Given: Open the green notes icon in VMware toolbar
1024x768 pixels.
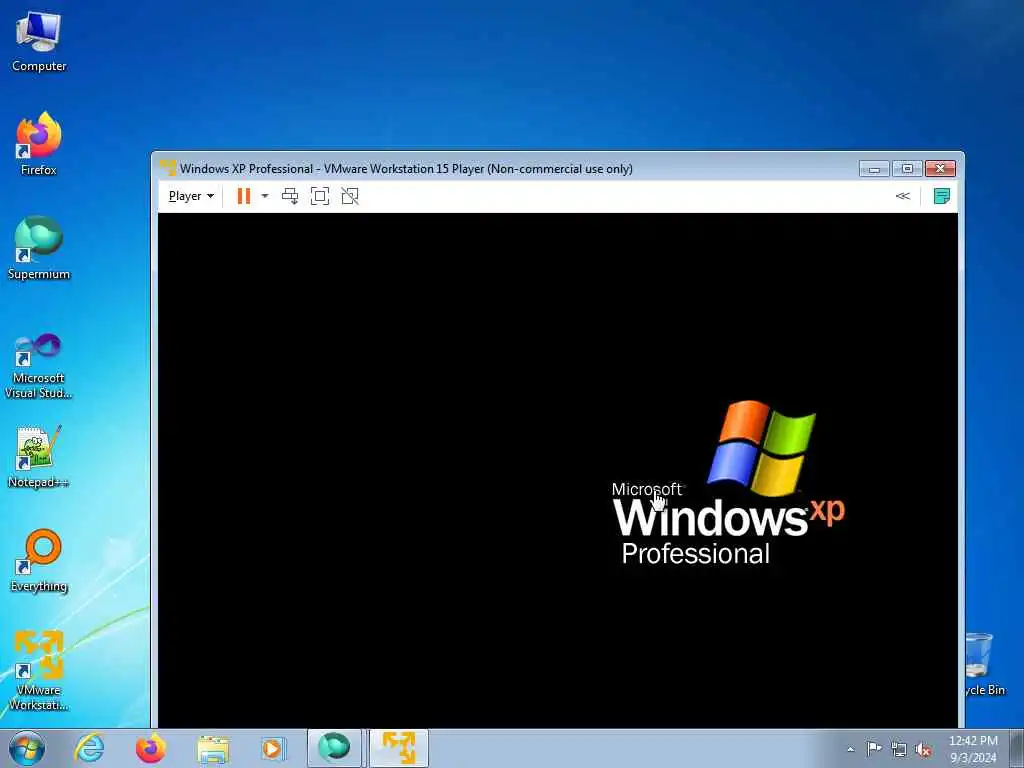Looking at the screenshot, I should tap(942, 196).
